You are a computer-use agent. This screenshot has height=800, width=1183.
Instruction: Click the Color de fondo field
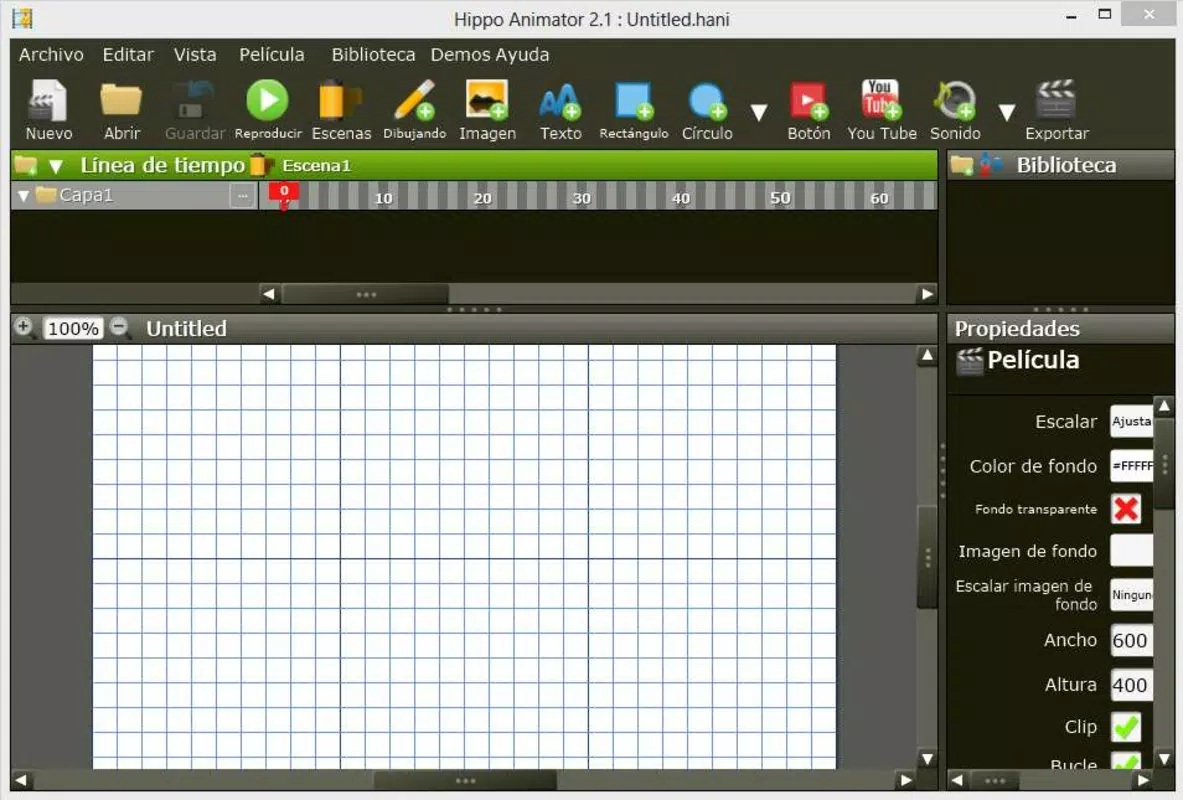[1131, 466]
